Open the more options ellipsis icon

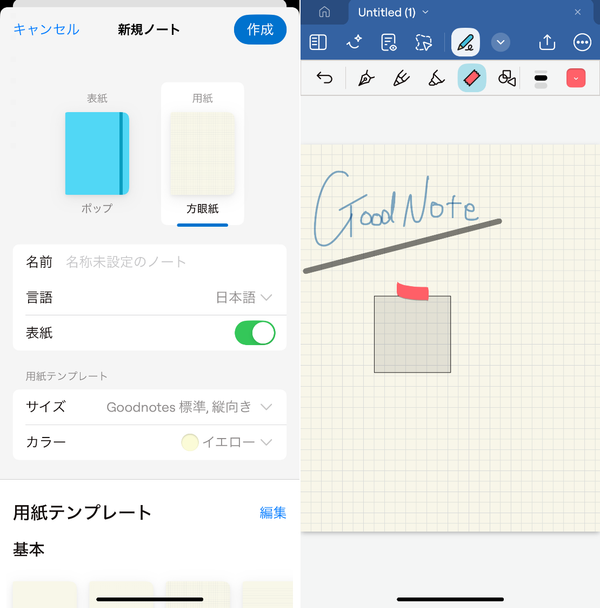(582, 42)
